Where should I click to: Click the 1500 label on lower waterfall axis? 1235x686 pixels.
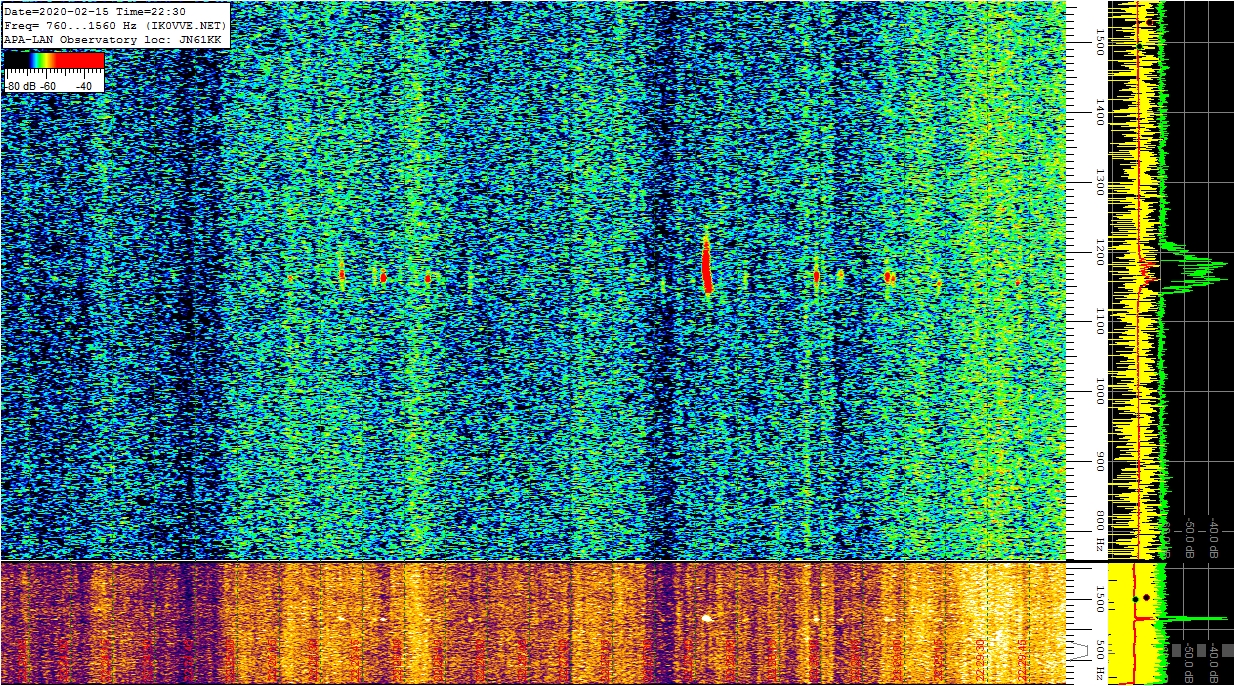point(1100,599)
